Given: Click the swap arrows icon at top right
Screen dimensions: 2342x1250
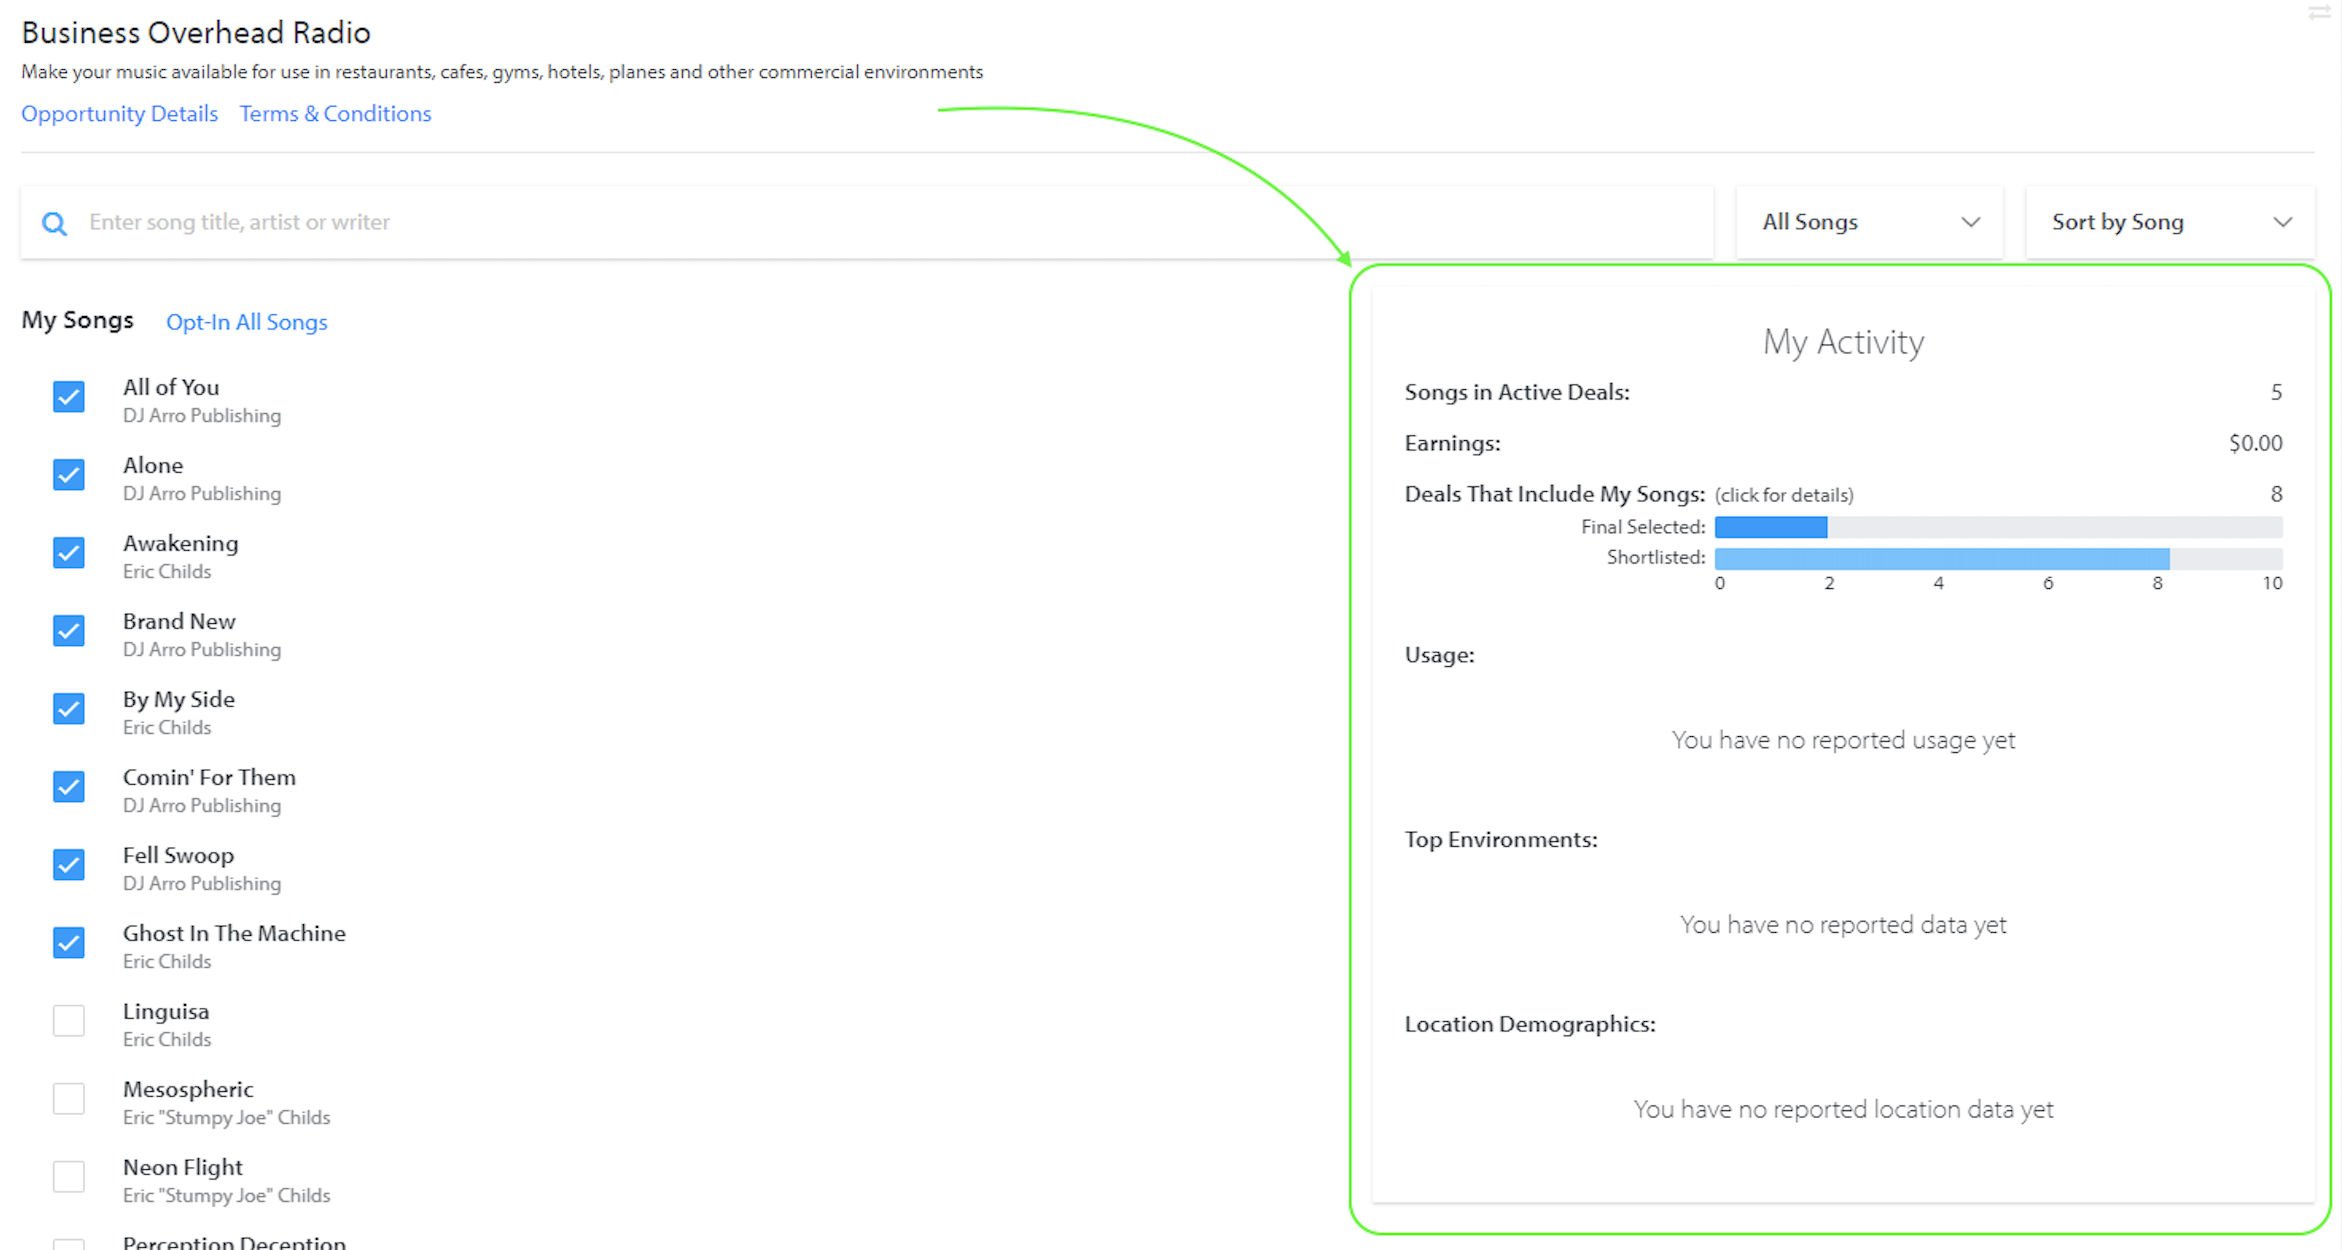Looking at the screenshot, I should coord(2319,12).
